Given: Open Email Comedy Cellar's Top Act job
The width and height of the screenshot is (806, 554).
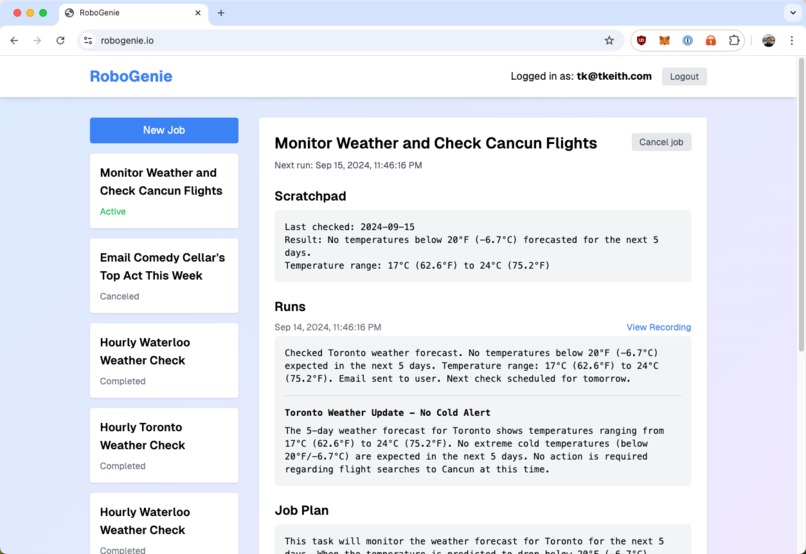Looking at the screenshot, I should tap(164, 275).
